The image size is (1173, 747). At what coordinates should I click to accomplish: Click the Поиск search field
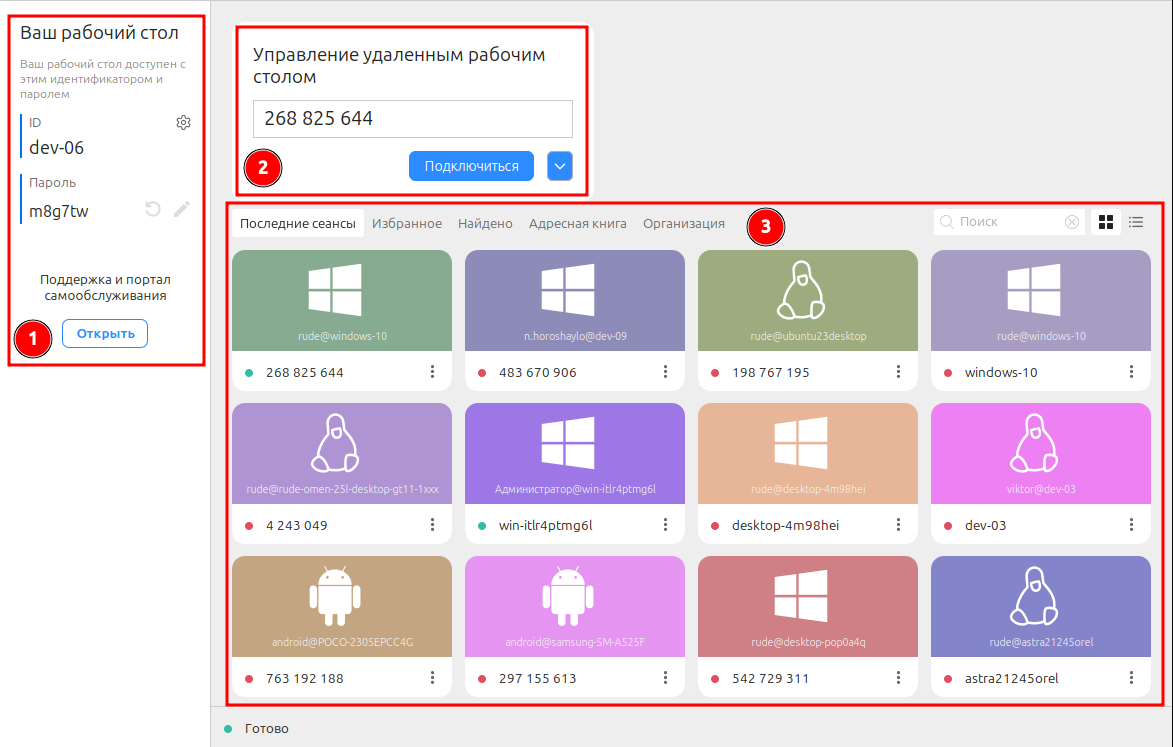click(1008, 222)
